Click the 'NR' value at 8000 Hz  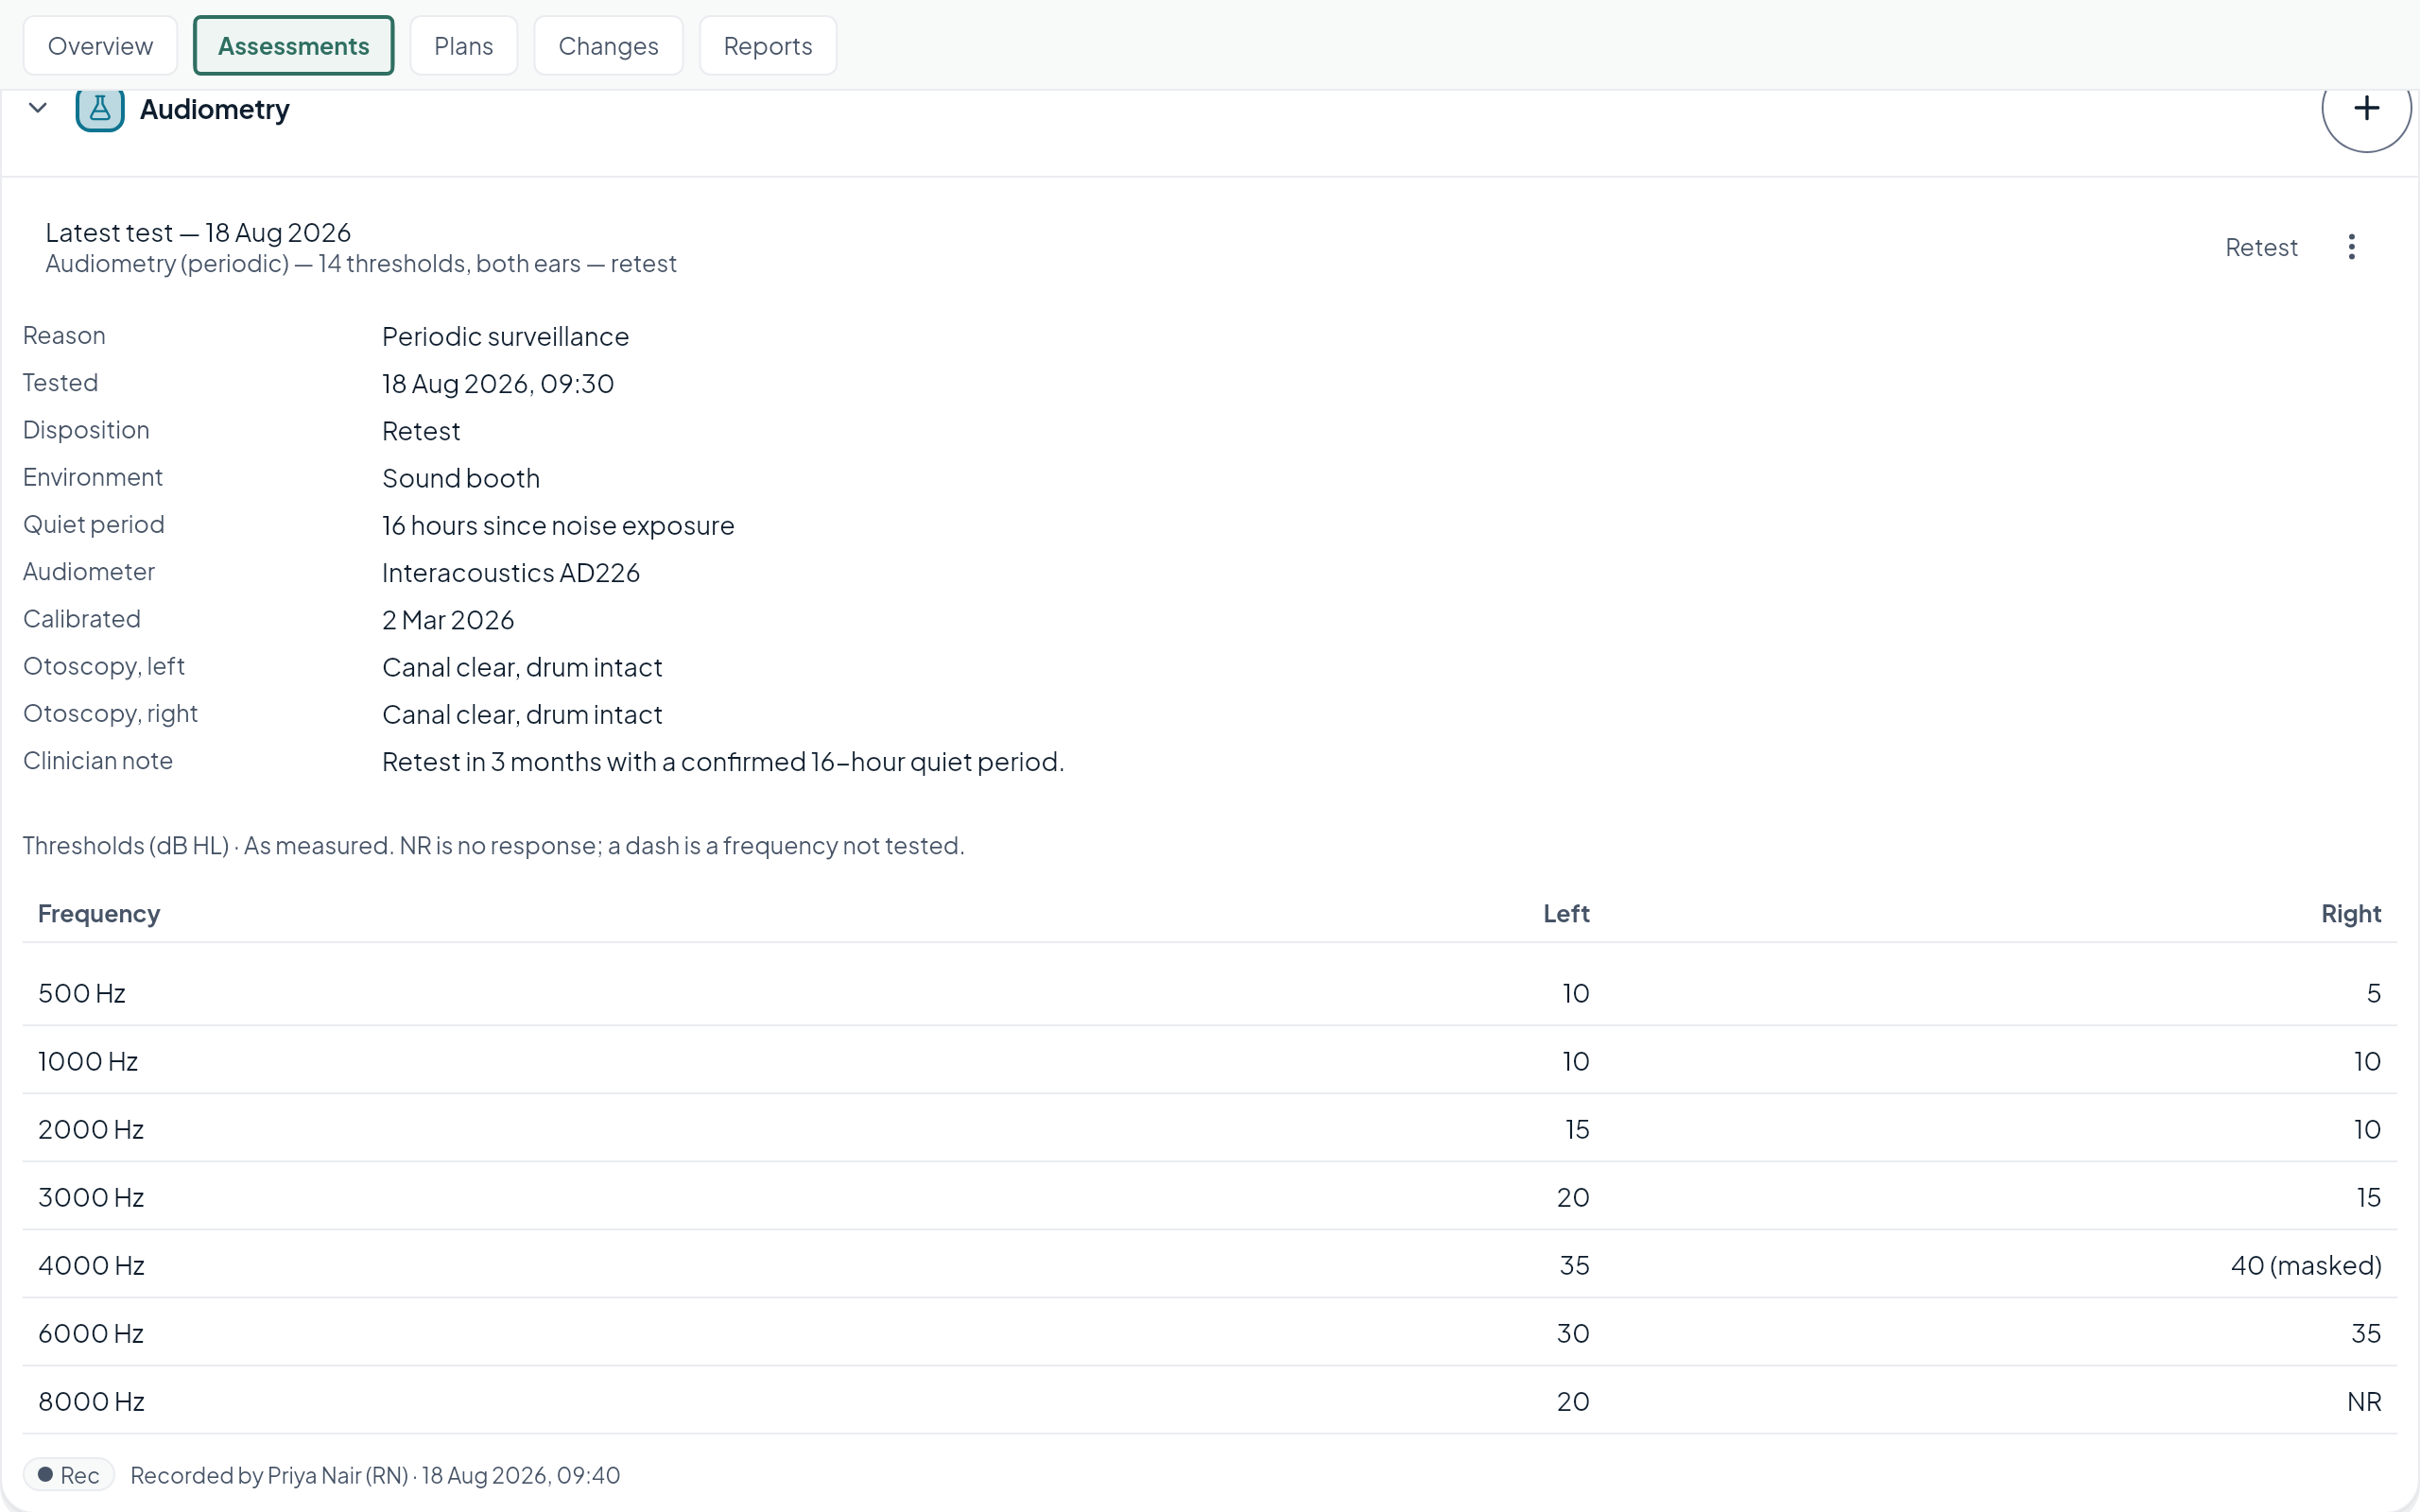coord(2364,1401)
